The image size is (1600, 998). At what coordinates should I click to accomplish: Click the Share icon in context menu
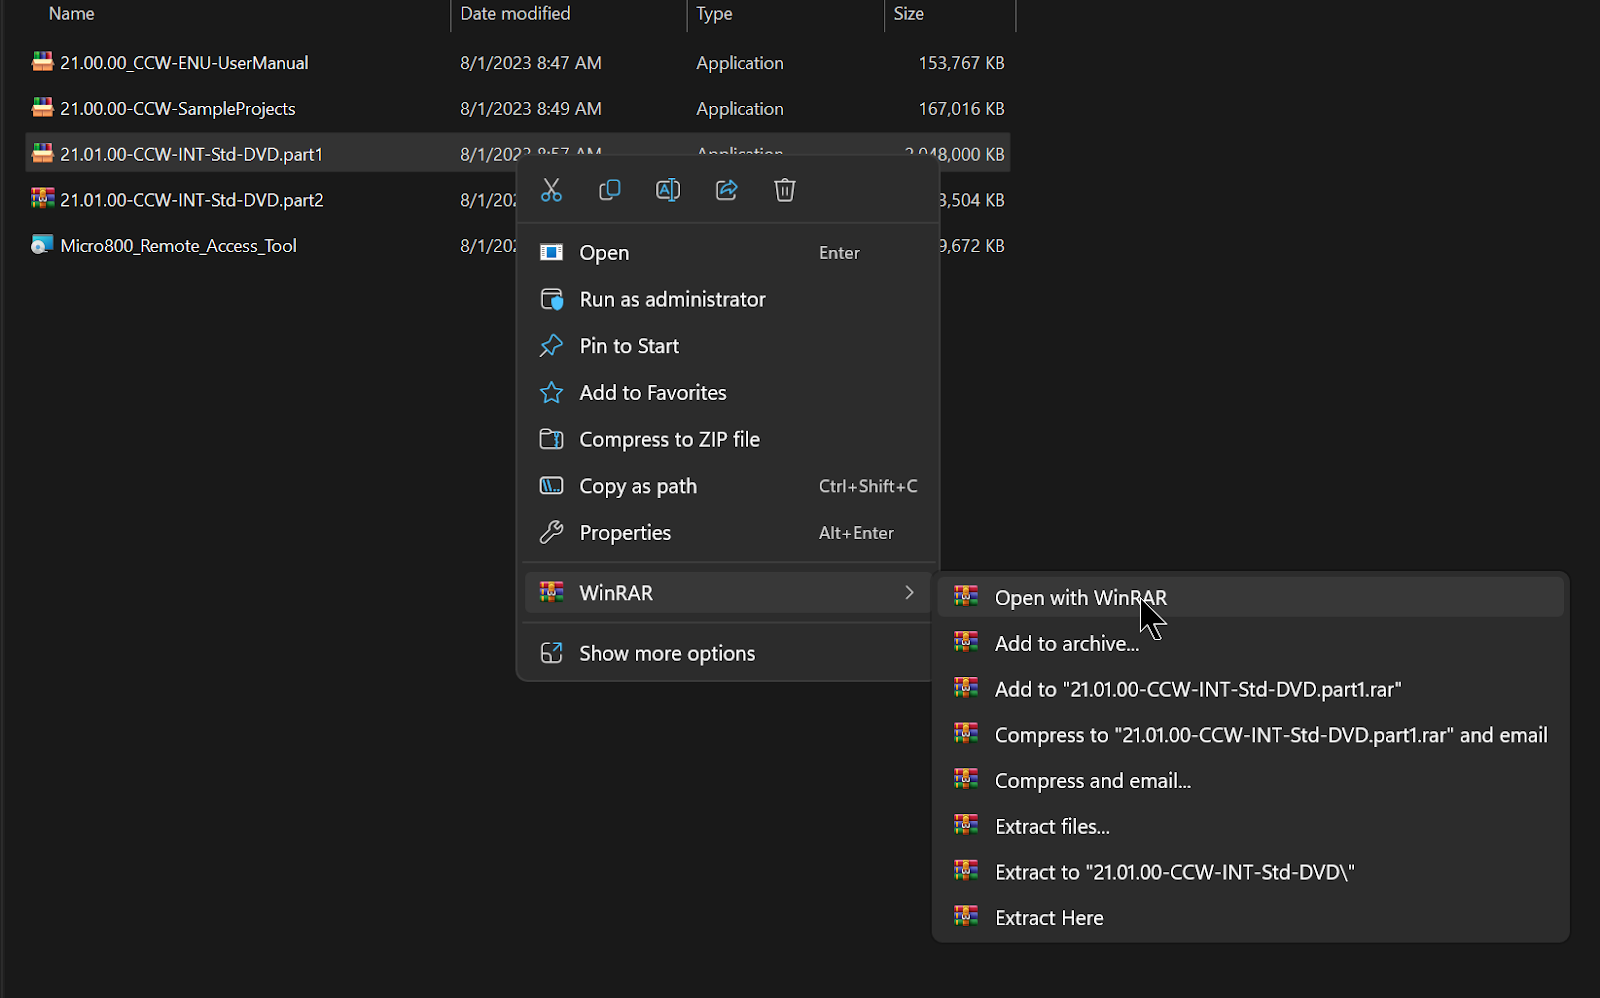[726, 190]
